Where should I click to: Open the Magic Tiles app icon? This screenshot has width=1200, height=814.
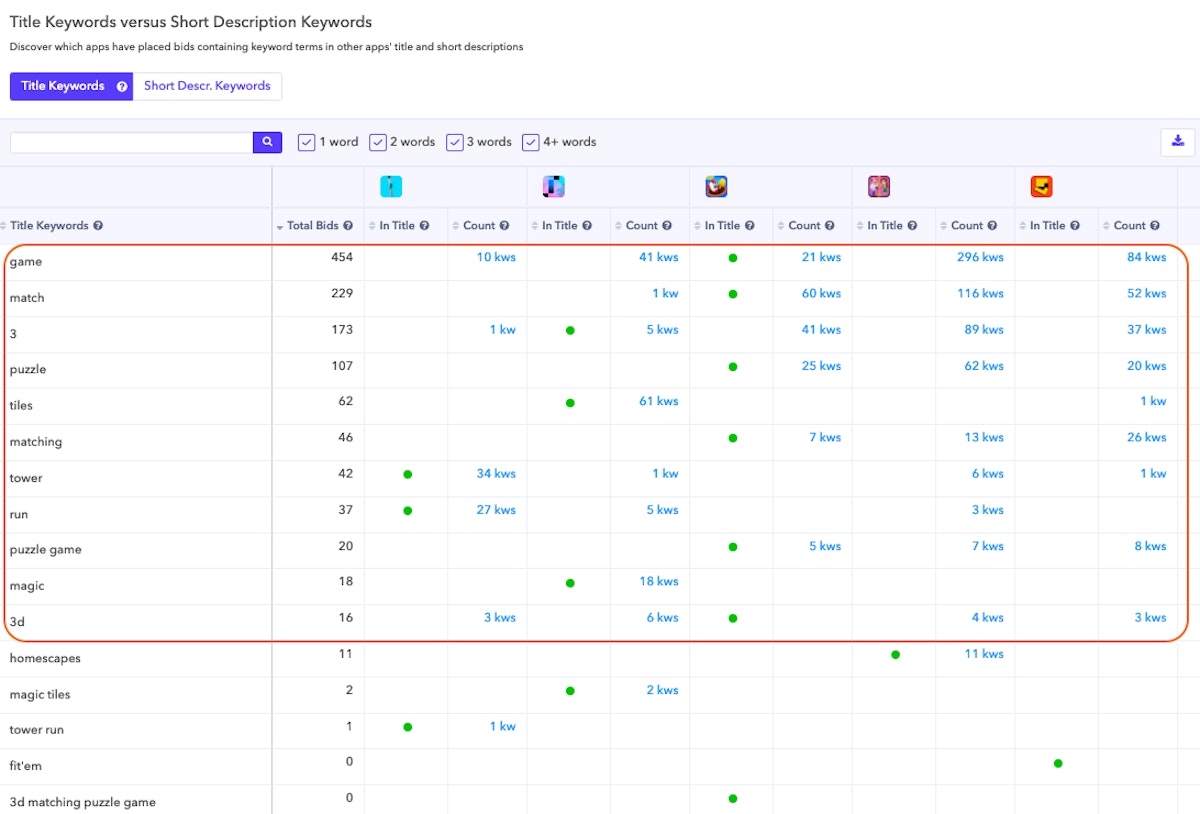point(553,186)
